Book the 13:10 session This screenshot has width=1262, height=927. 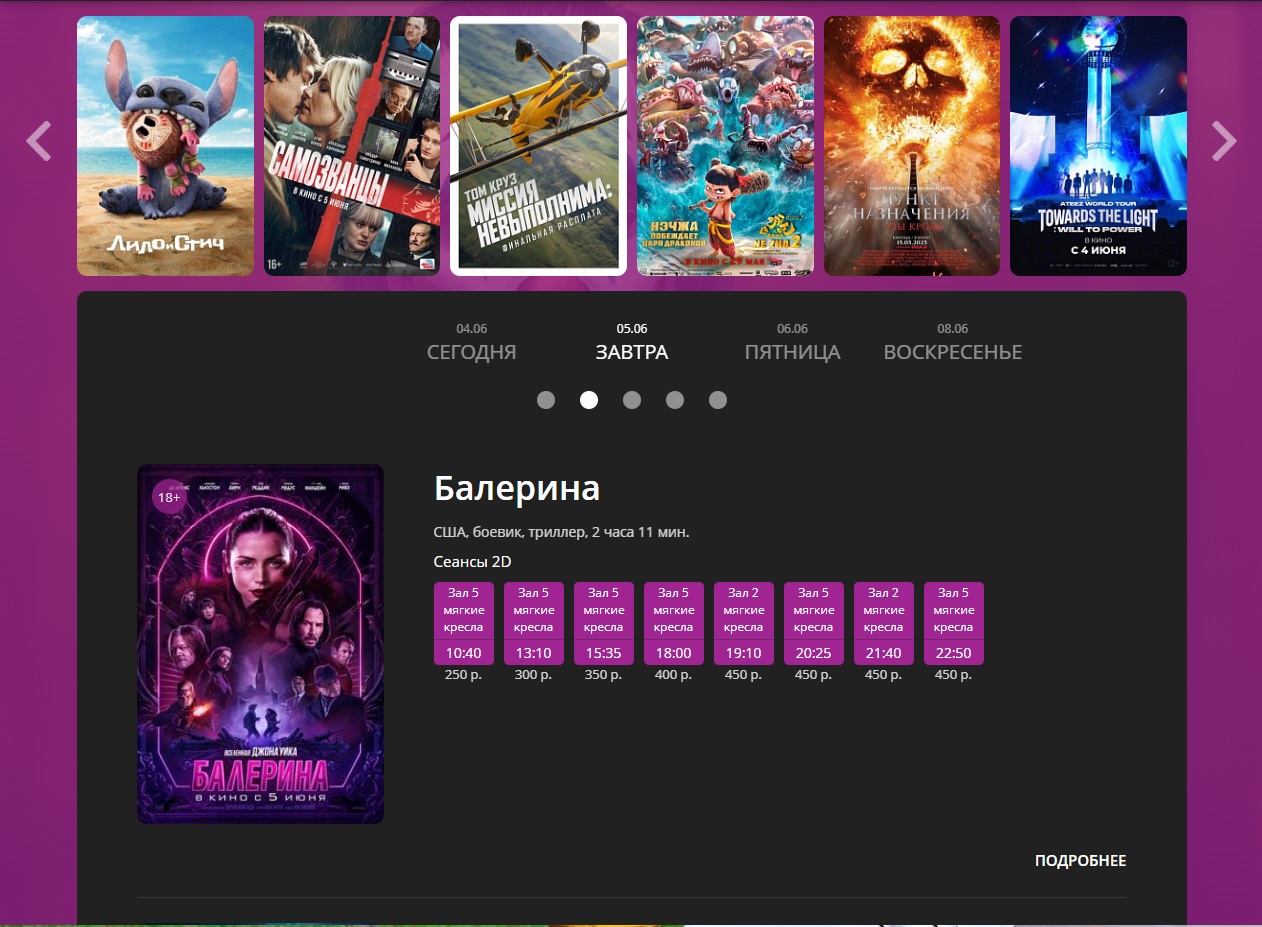[534, 623]
